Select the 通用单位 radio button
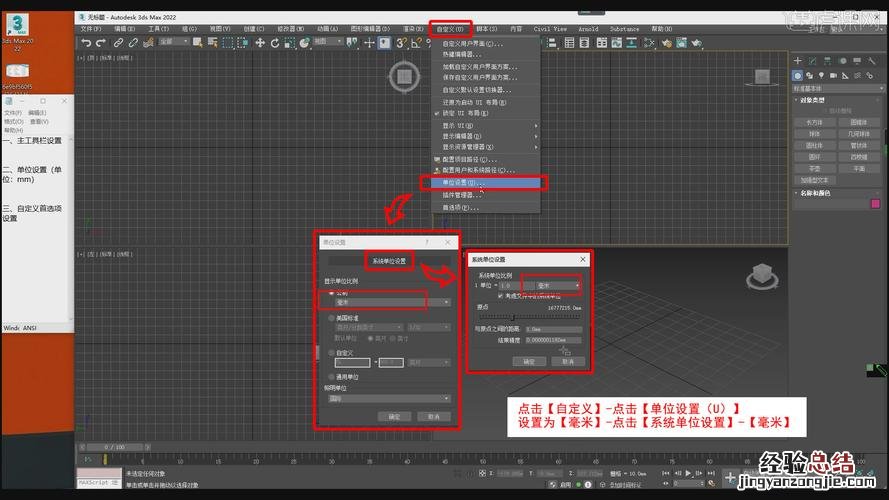Screen dimensions: 889x500 coord(332,376)
